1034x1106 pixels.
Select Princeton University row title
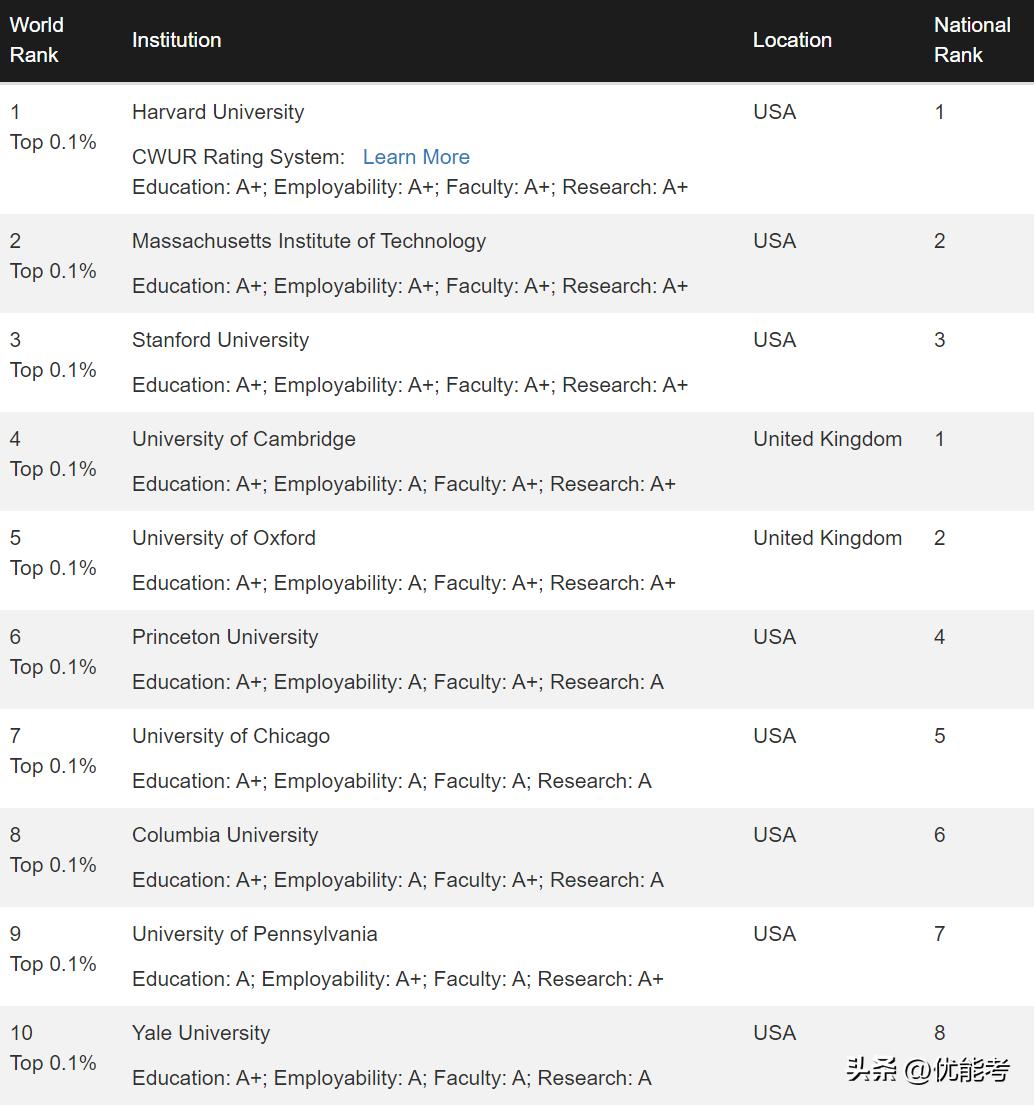tap(225, 637)
